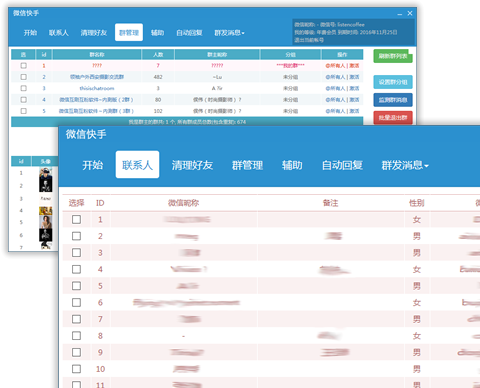Close the back 微信快手 window
This screenshot has height=388, width=480.
[410, 13]
